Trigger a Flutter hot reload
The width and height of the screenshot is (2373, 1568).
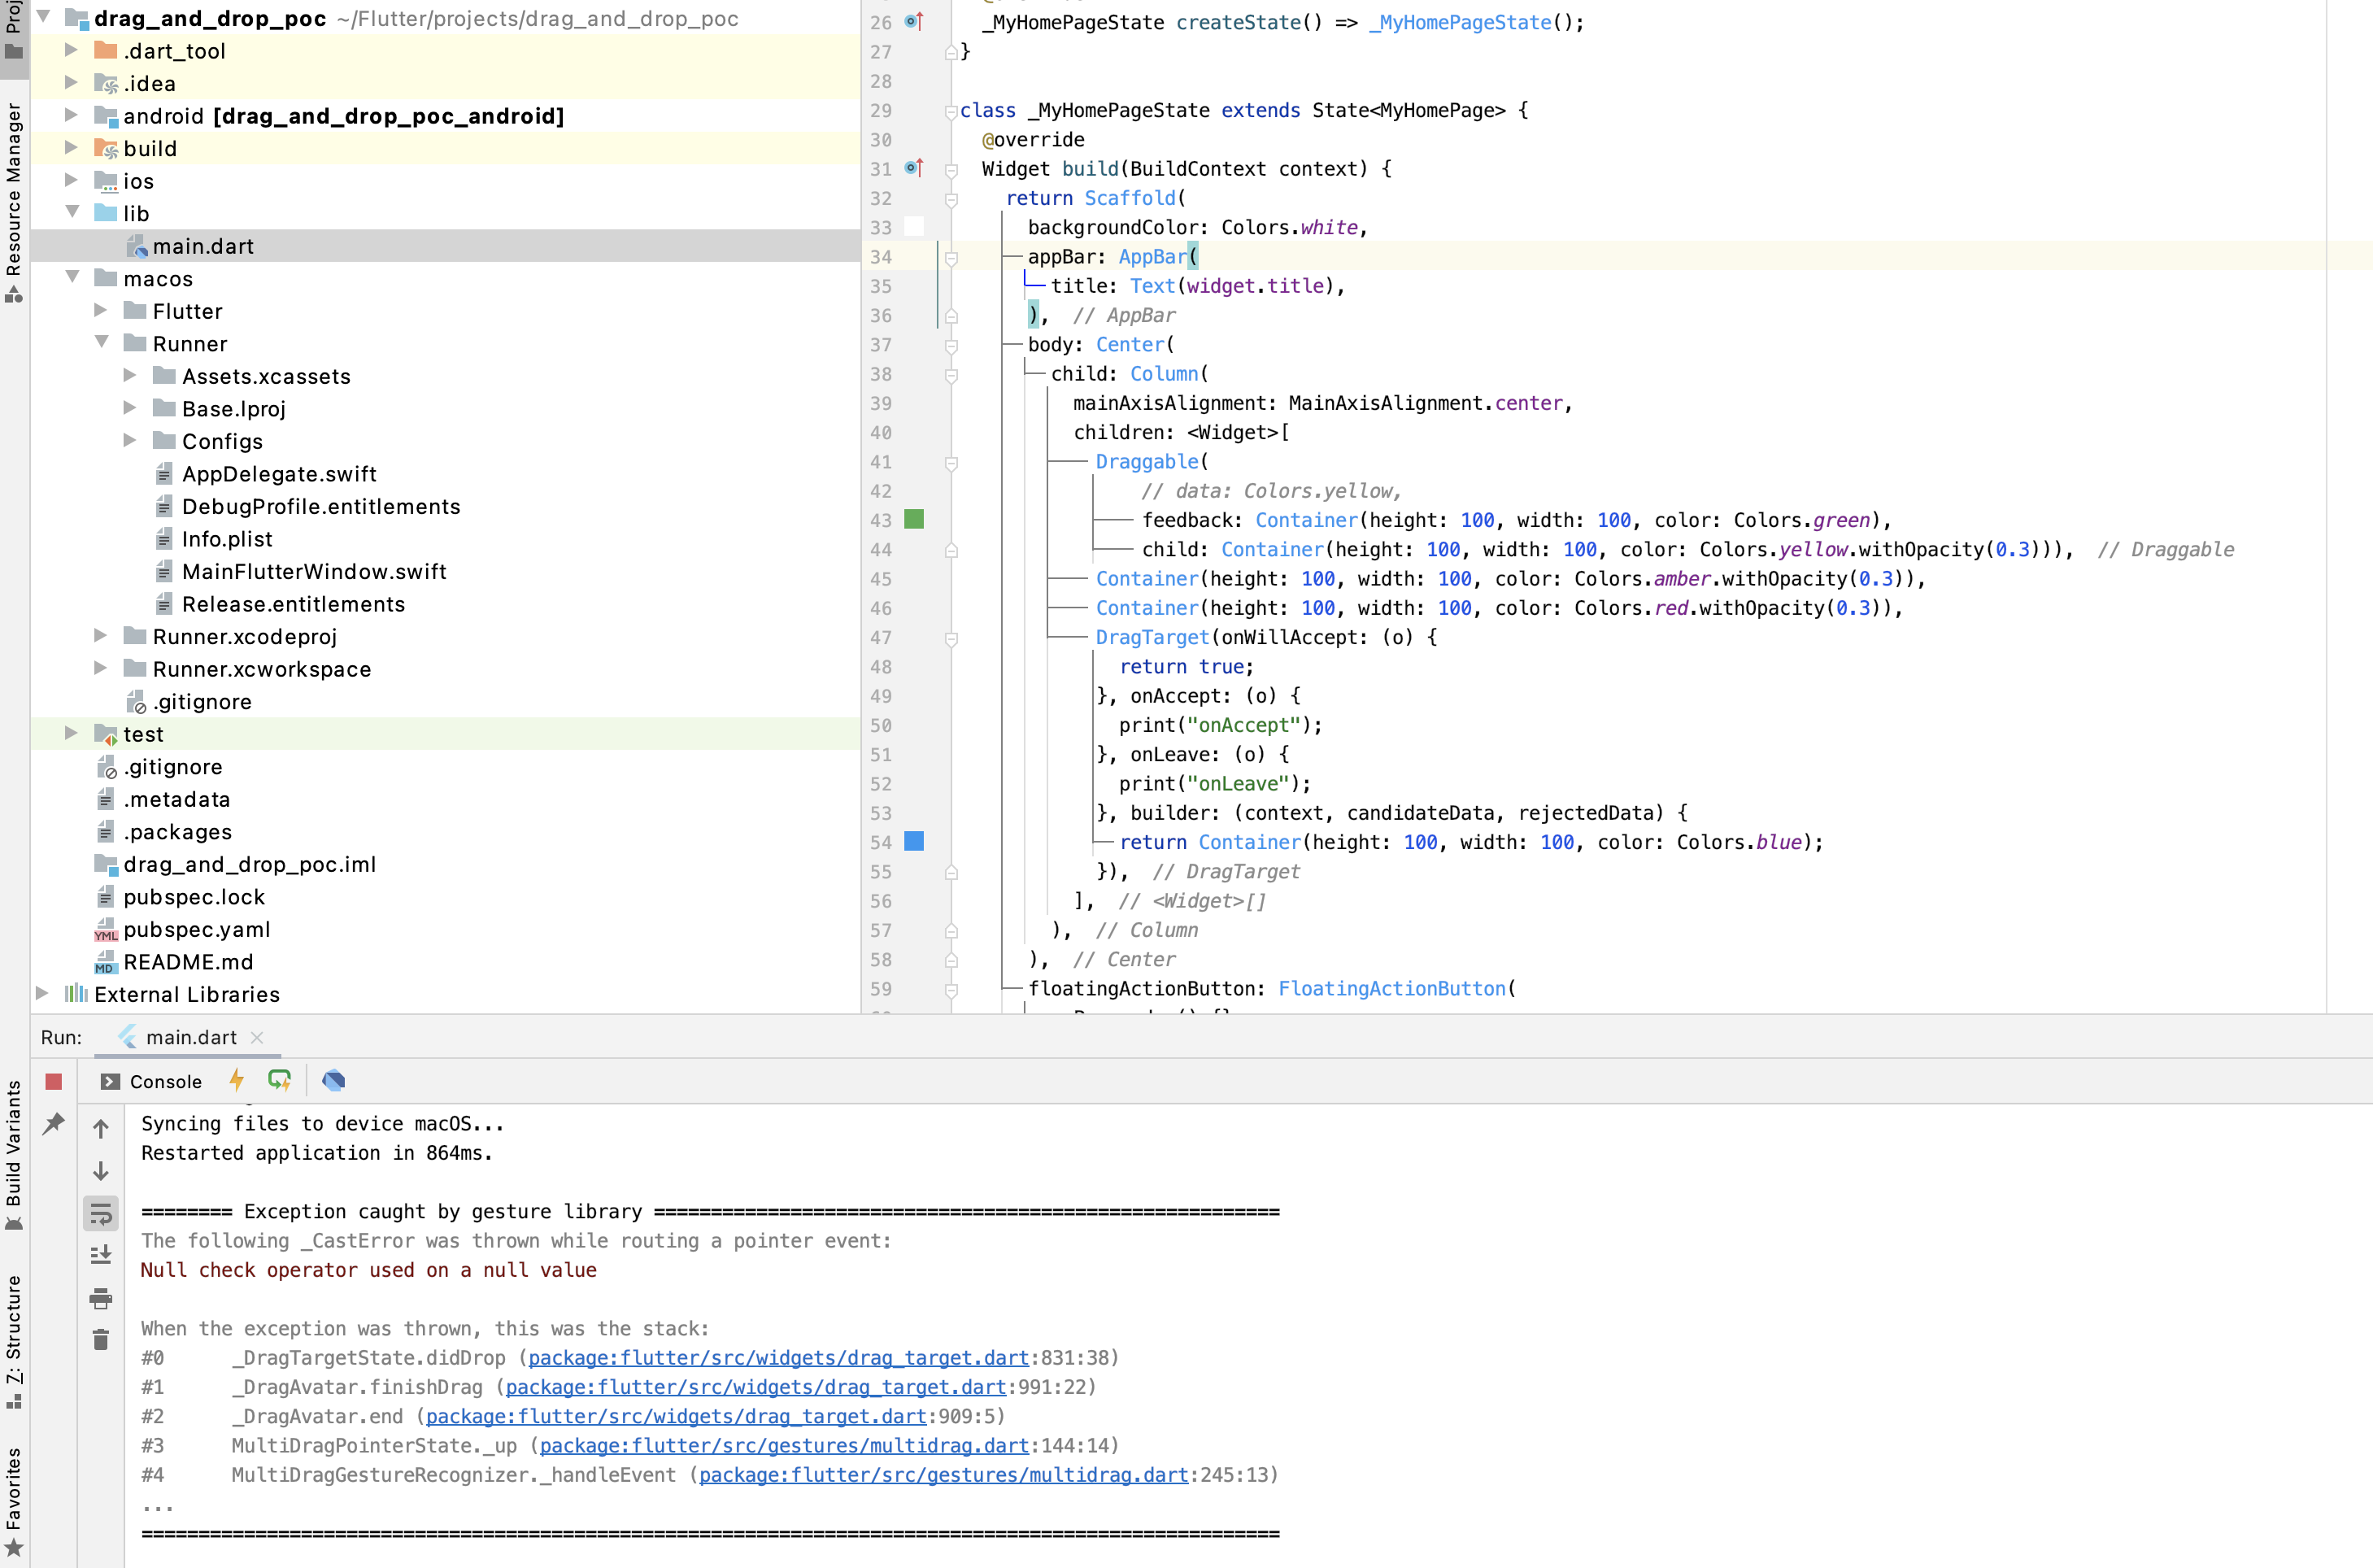[237, 1081]
